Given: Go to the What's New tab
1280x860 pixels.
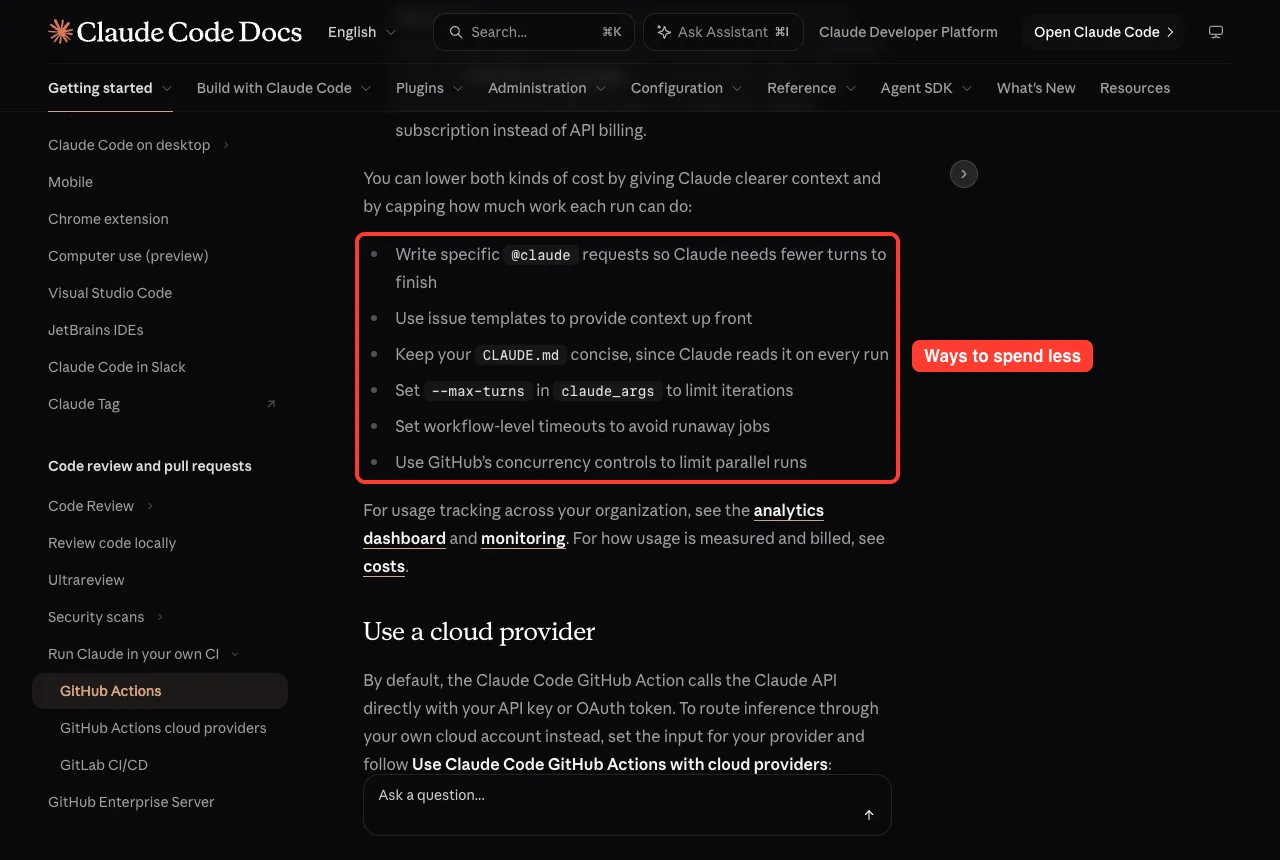Looking at the screenshot, I should point(1036,88).
